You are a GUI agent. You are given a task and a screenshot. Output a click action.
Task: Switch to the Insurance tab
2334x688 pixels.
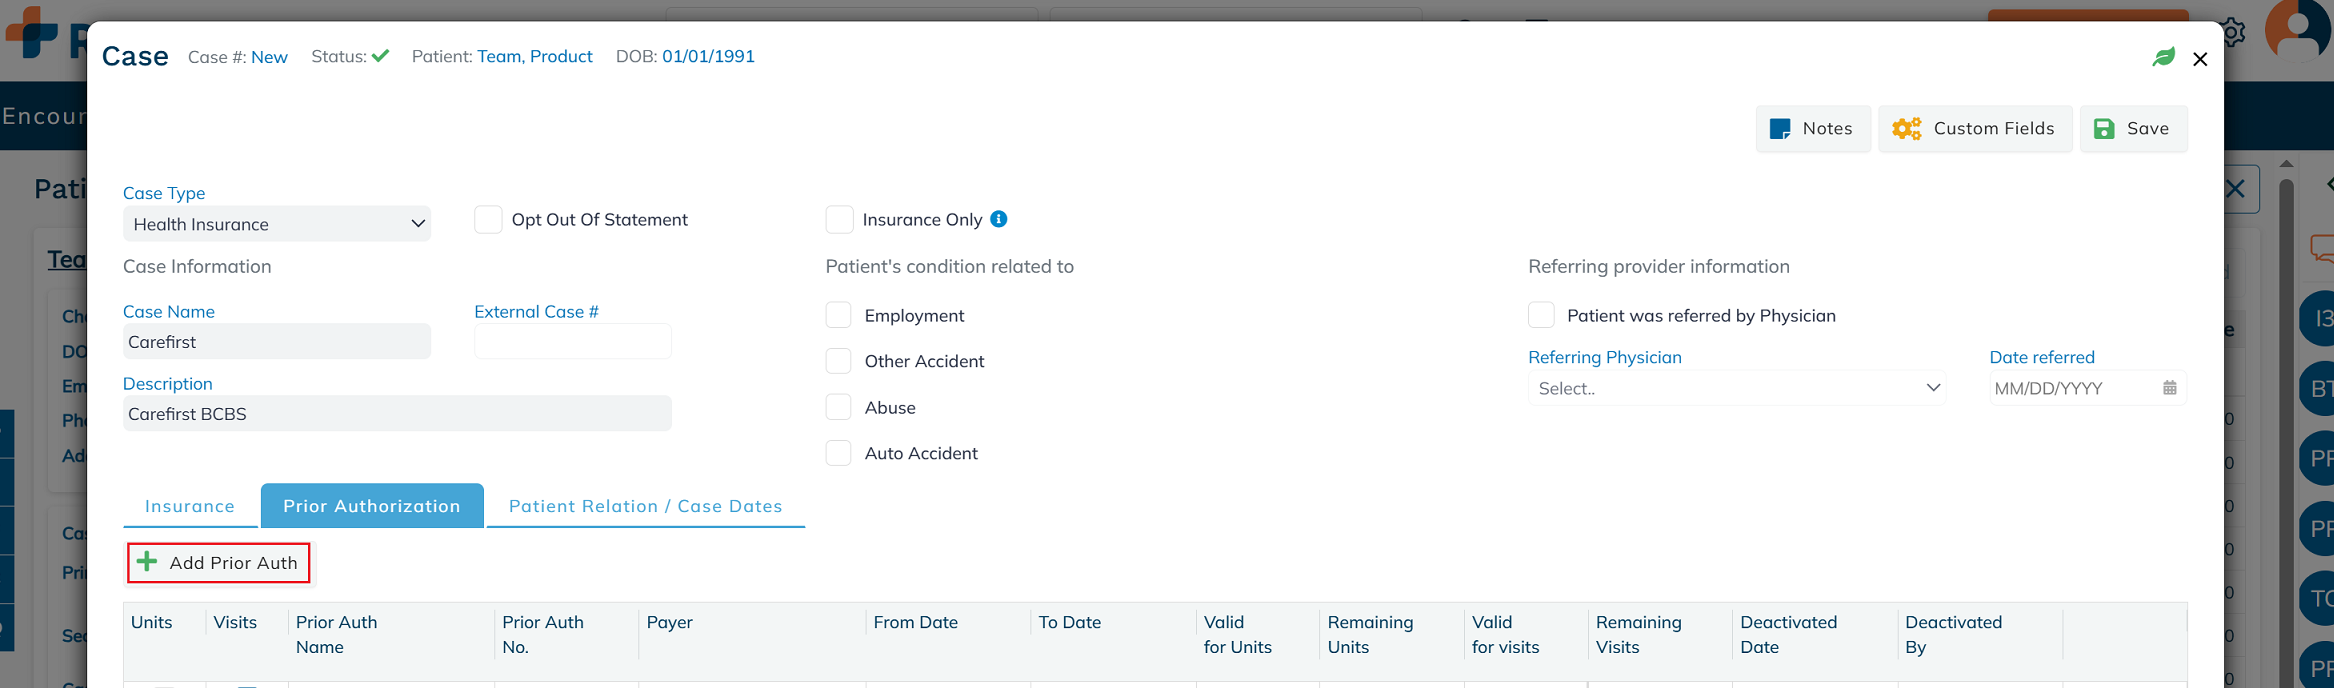click(x=190, y=506)
